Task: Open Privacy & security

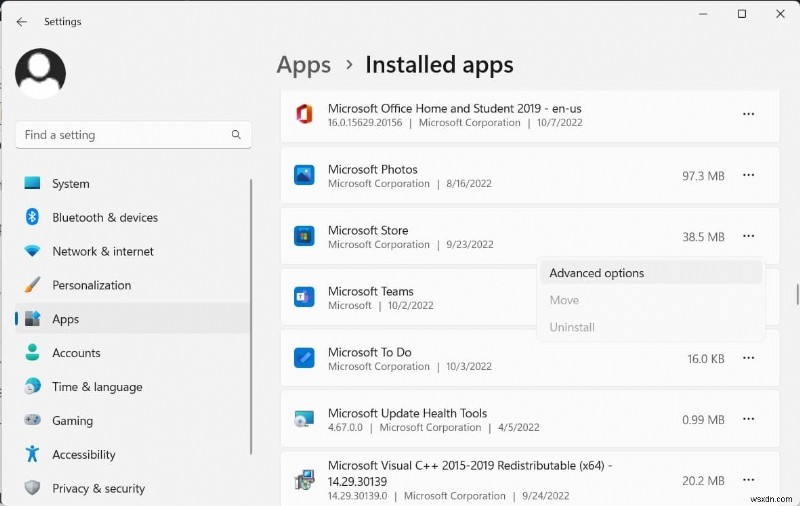Action: pyautogui.click(x=133, y=489)
